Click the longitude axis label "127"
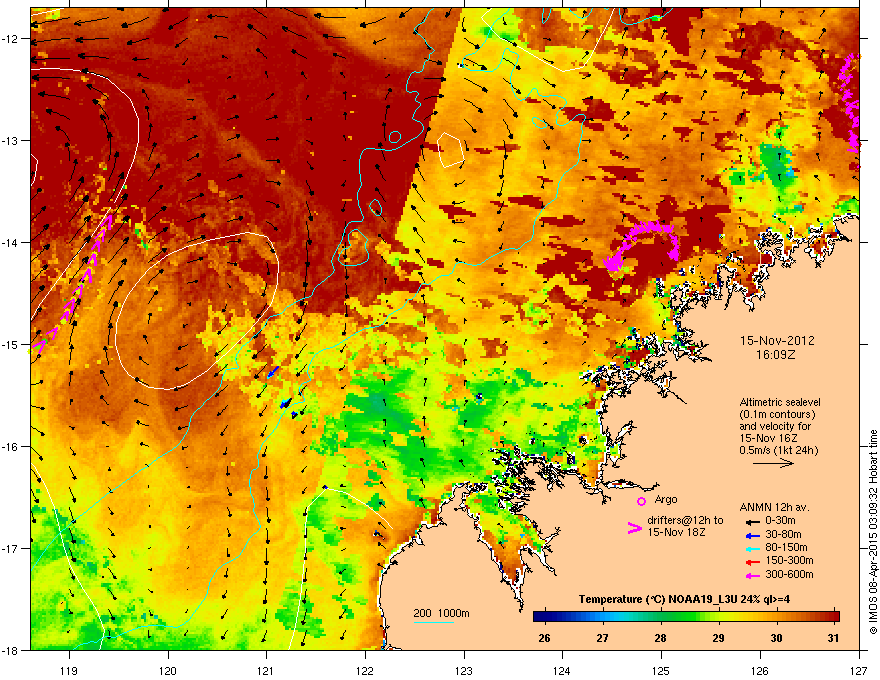The image size is (880, 680). (x=859, y=670)
